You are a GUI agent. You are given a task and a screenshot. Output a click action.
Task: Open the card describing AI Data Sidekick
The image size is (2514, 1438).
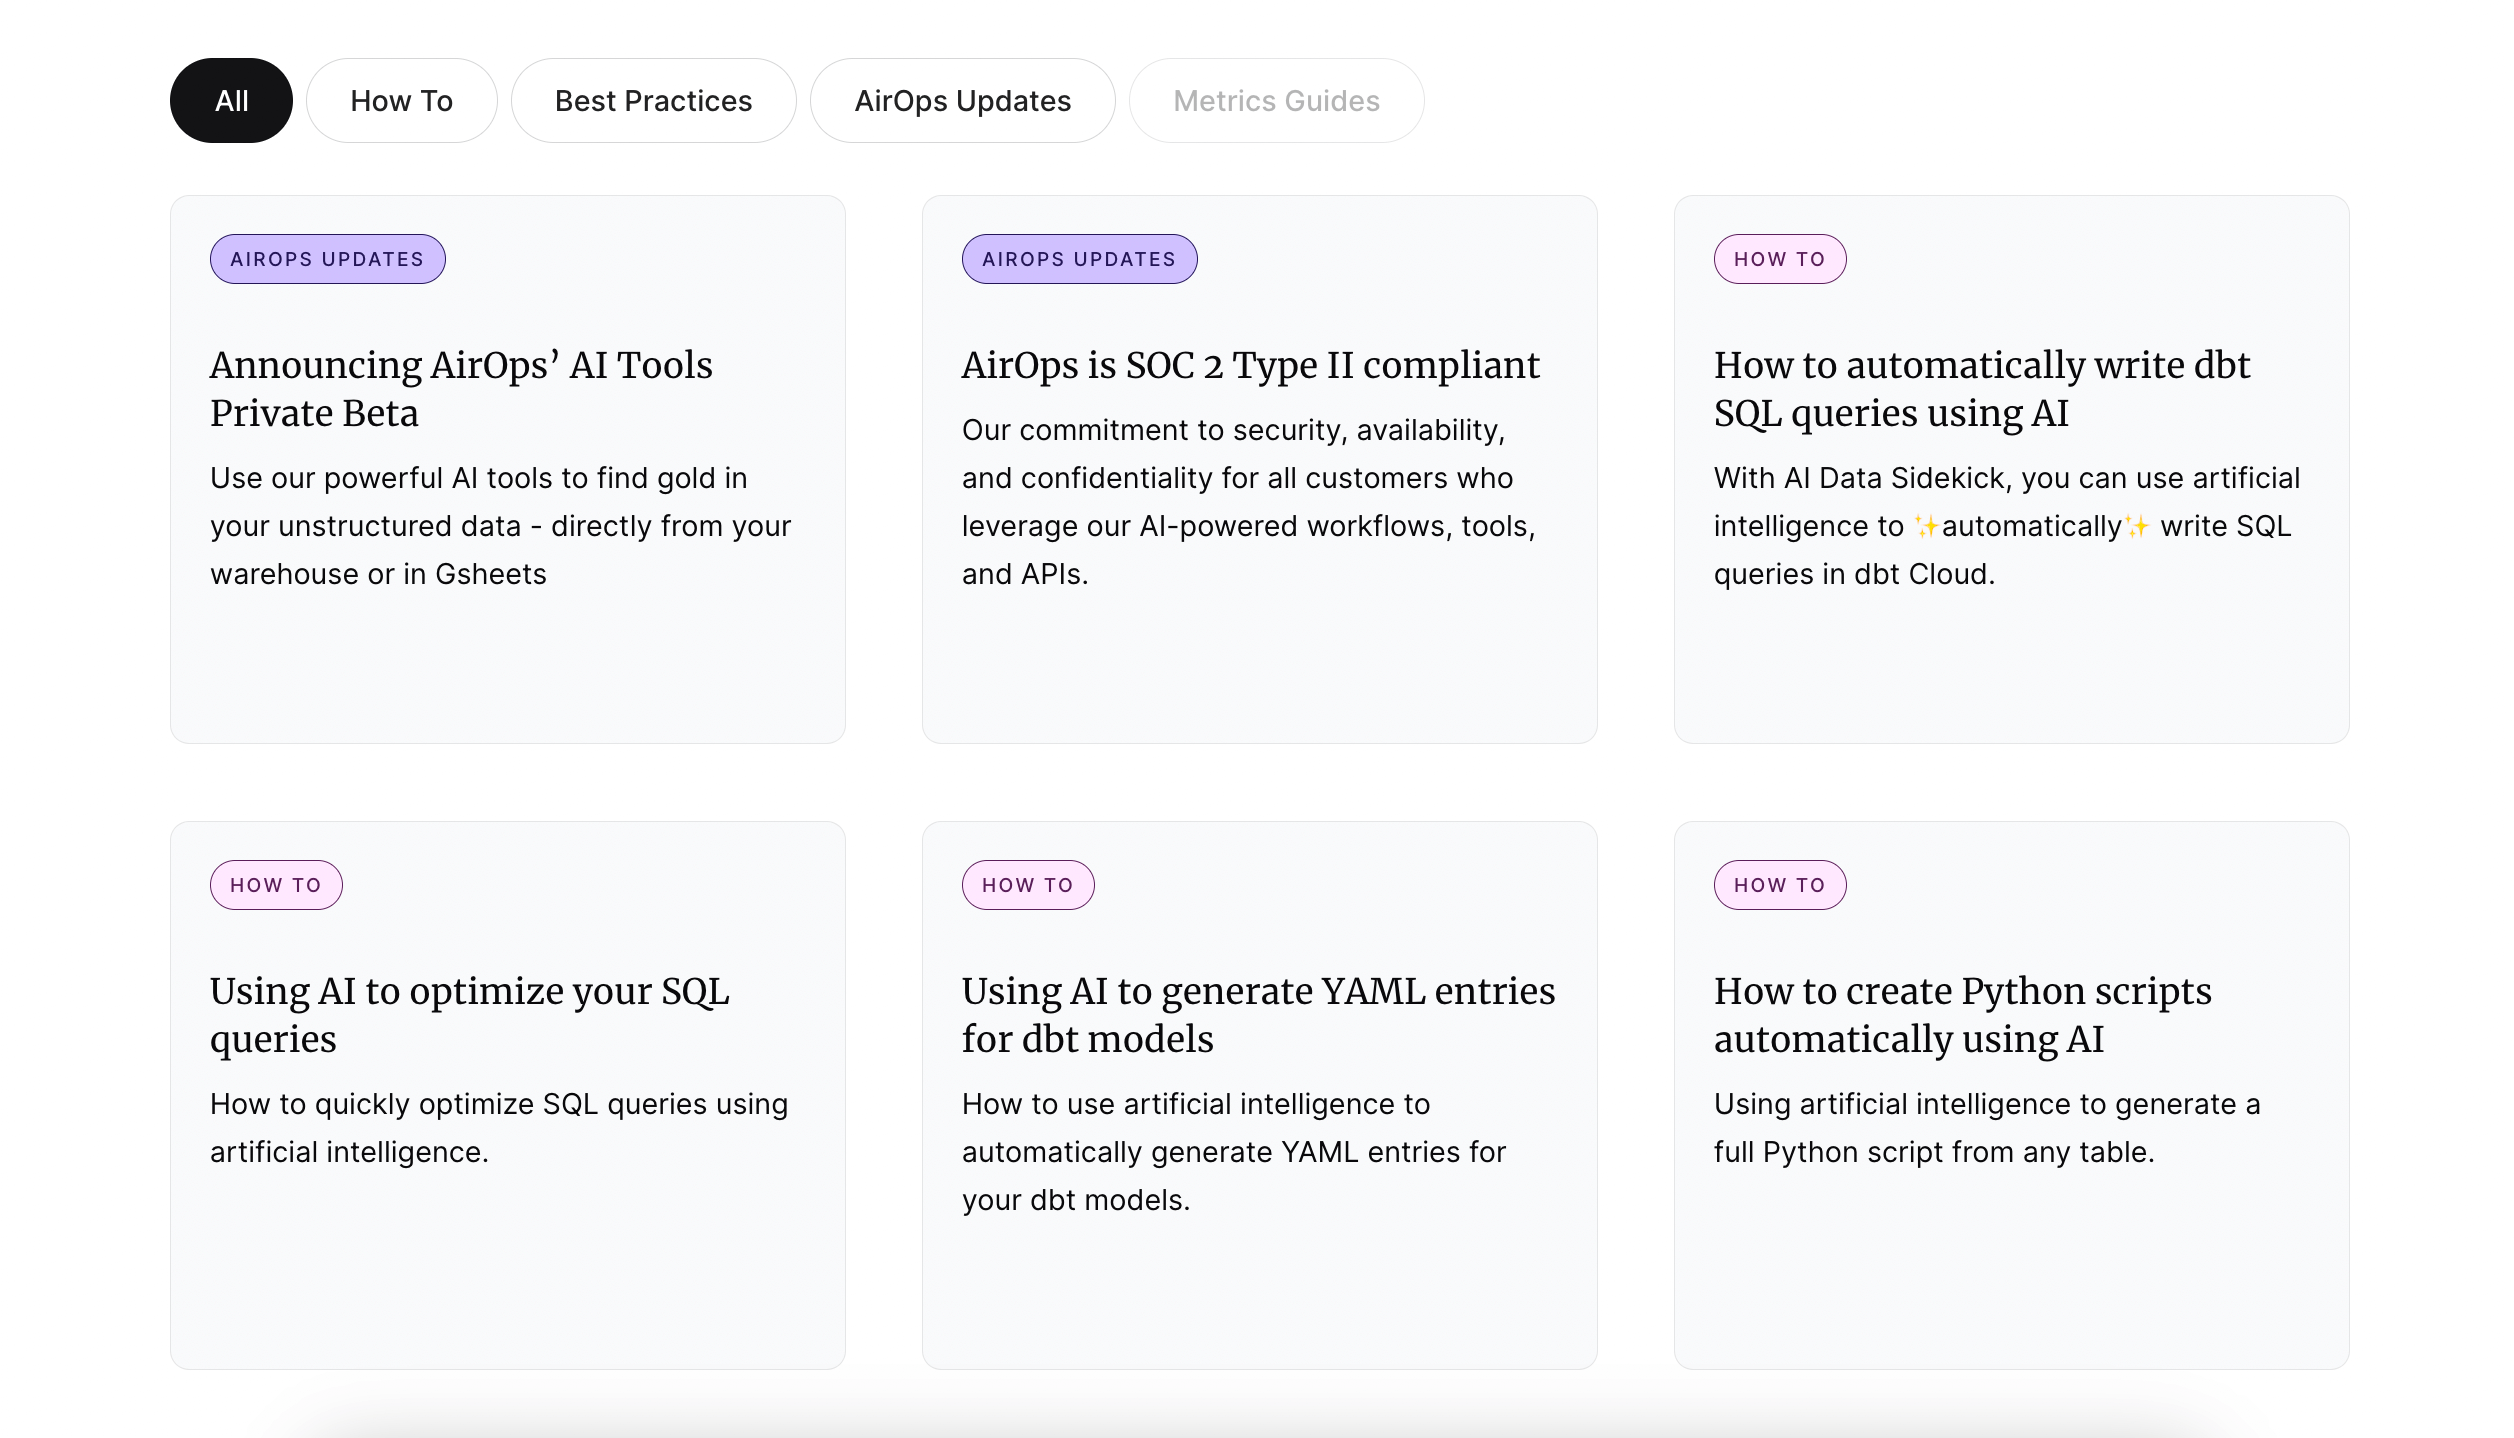point(2006,525)
